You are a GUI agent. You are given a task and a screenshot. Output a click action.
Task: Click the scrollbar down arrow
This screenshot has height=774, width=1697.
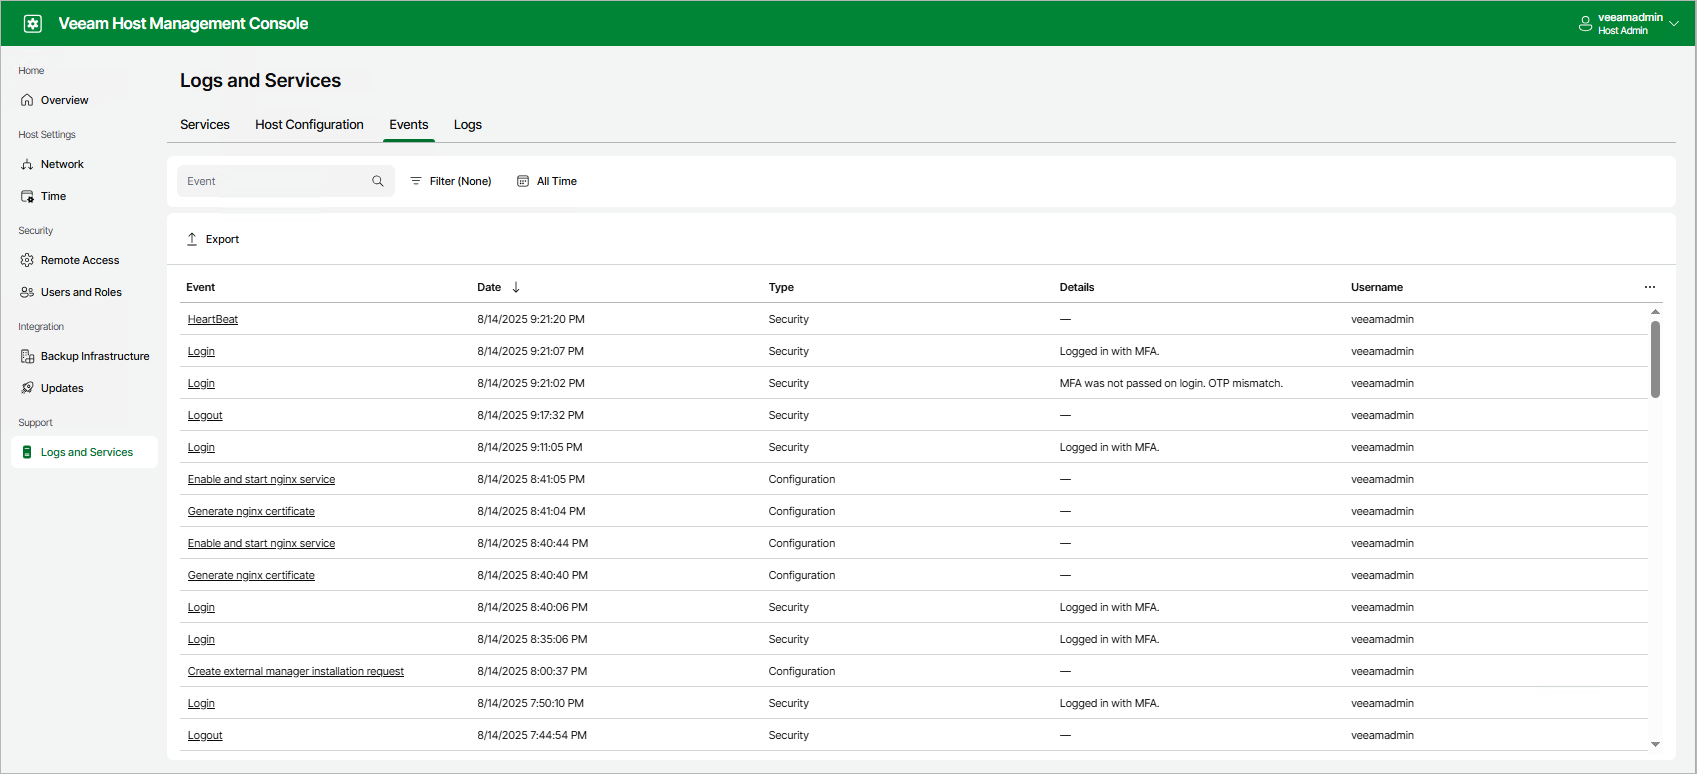(1655, 744)
